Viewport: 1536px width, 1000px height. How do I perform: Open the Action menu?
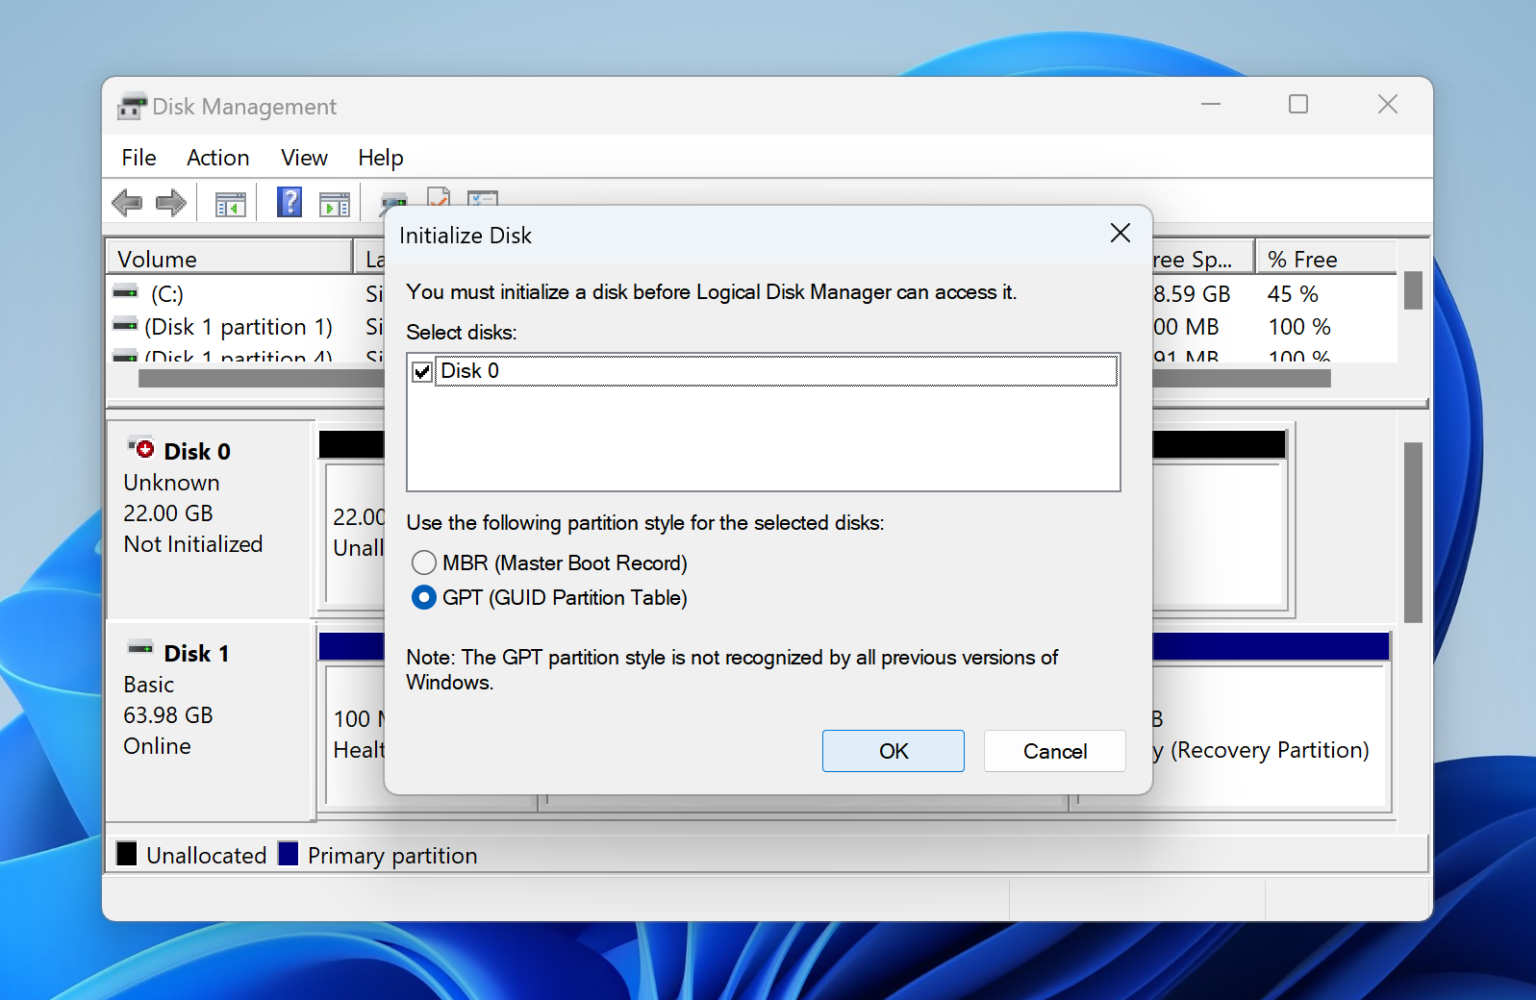217,157
